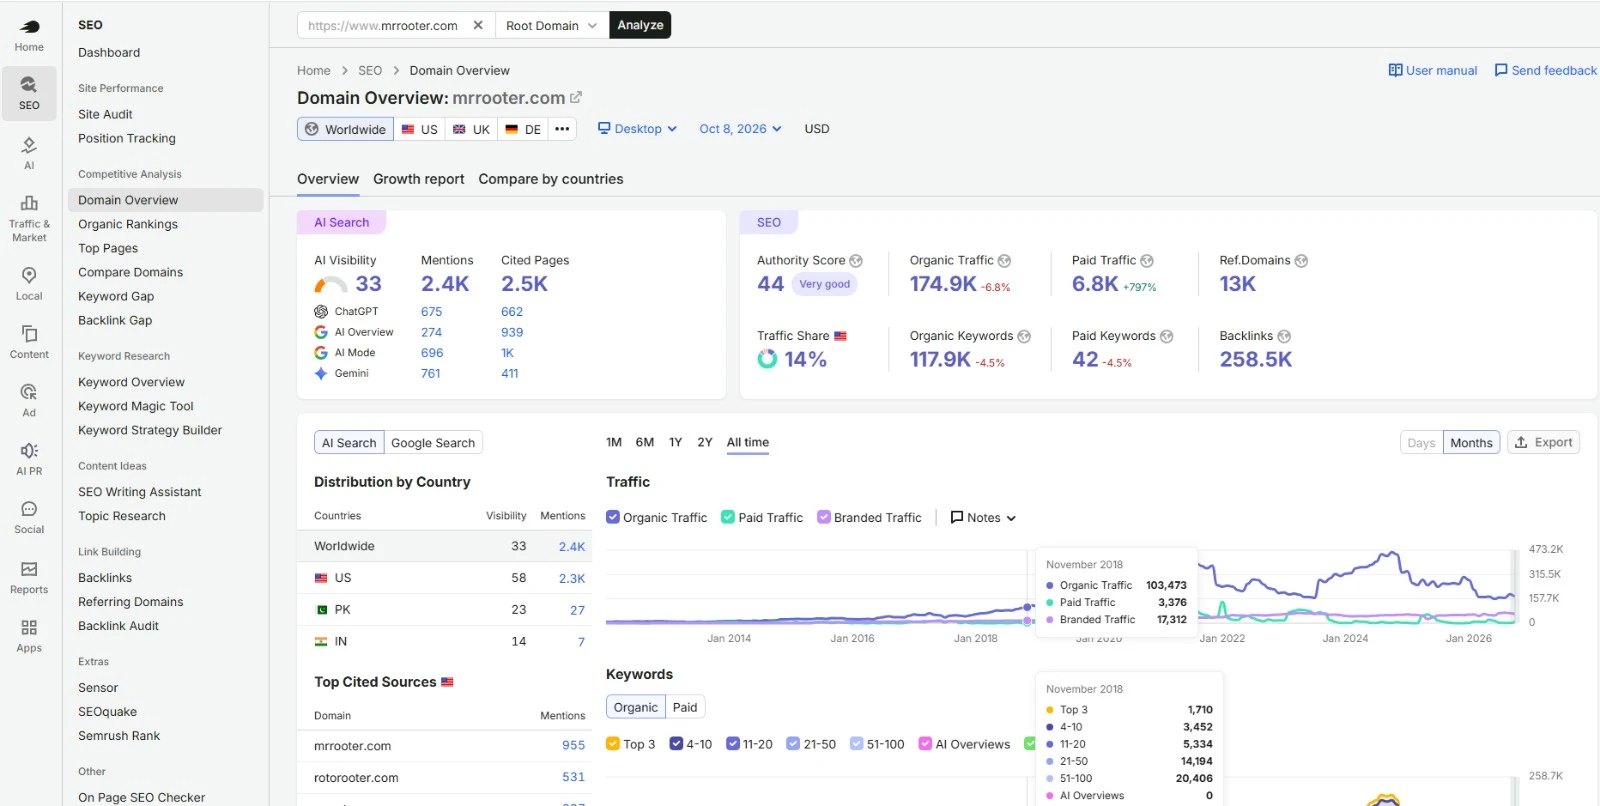Image resolution: width=1600 pixels, height=806 pixels.
Task: Switch to the Compare by countries tab
Action: 551,179
